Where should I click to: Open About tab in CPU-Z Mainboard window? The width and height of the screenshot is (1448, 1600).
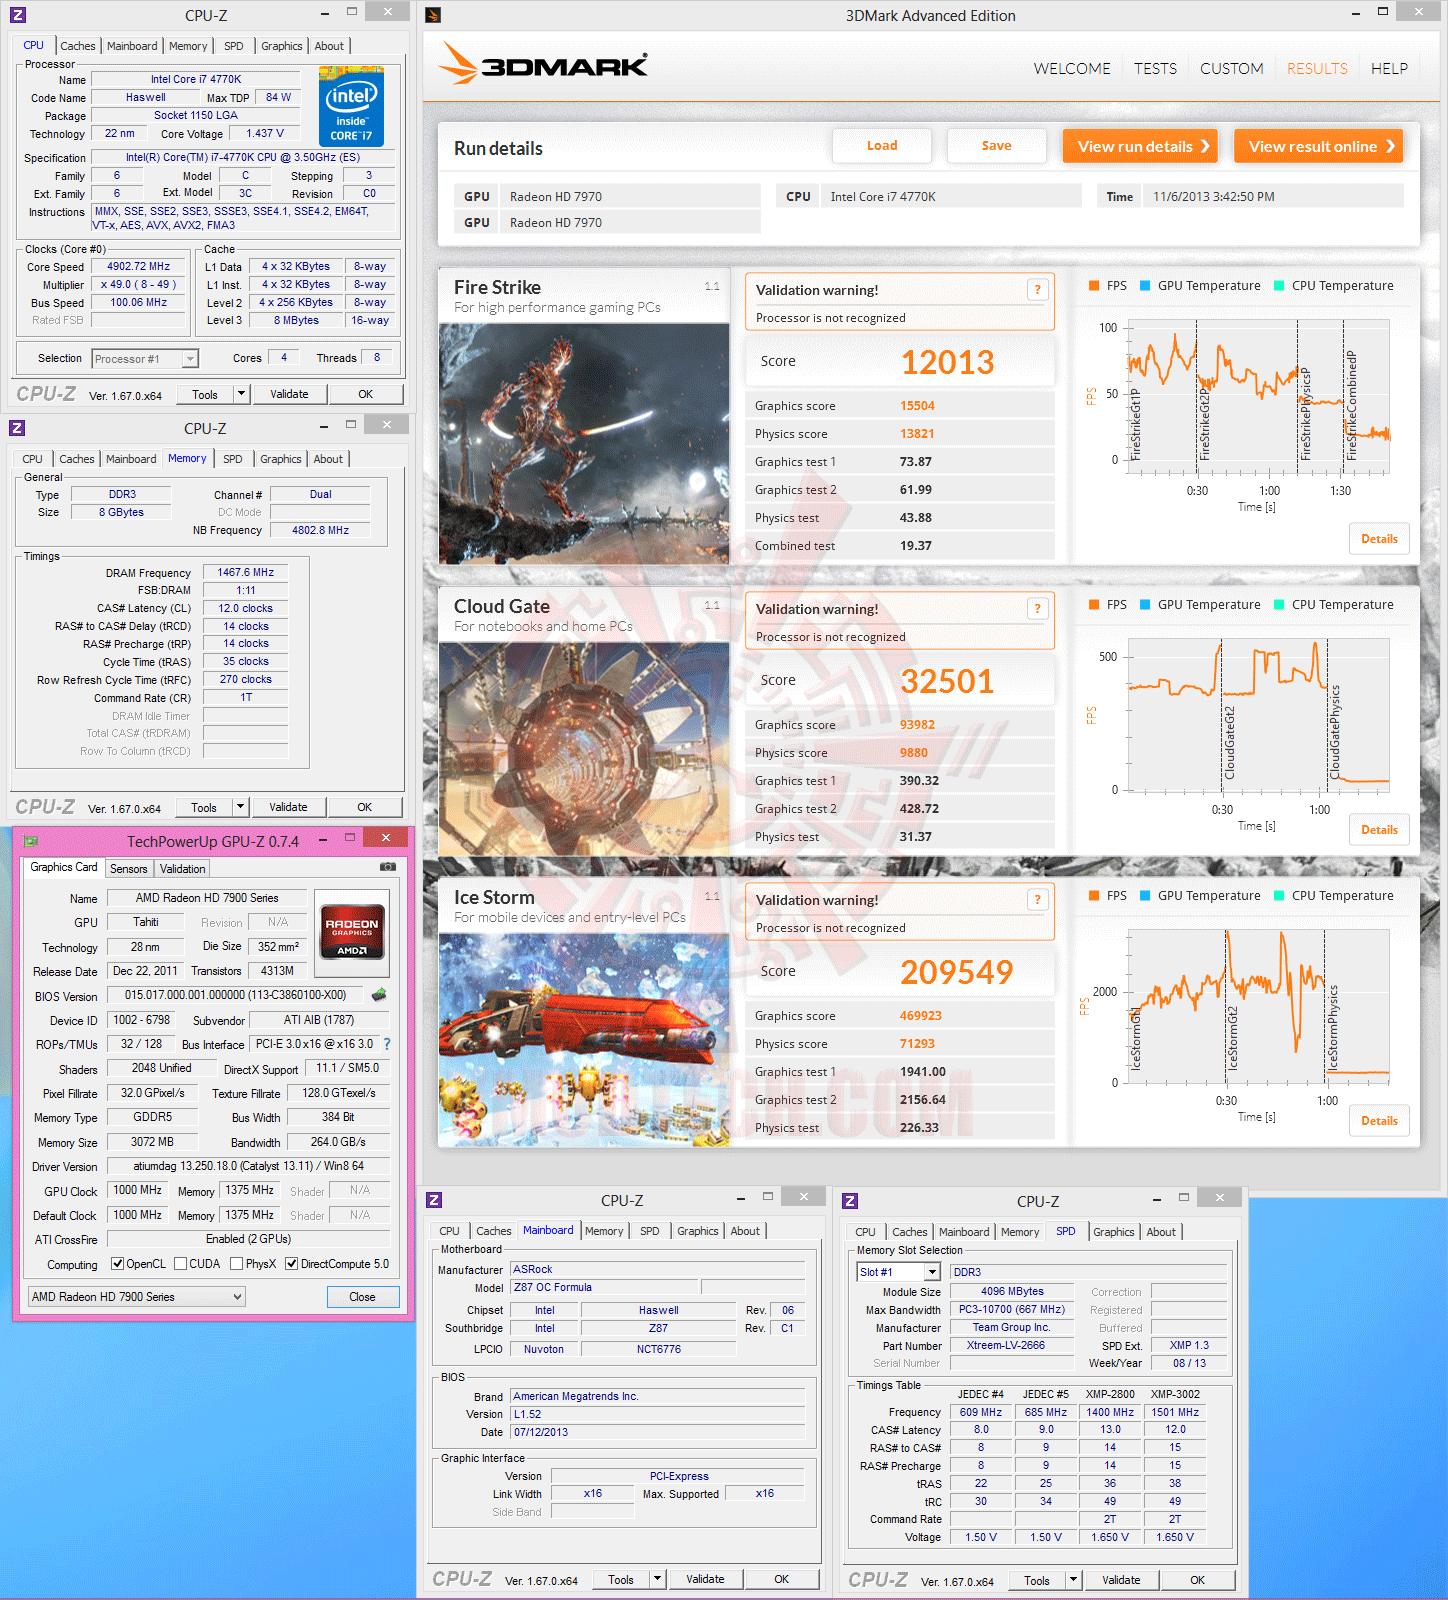click(x=745, y=1231)
